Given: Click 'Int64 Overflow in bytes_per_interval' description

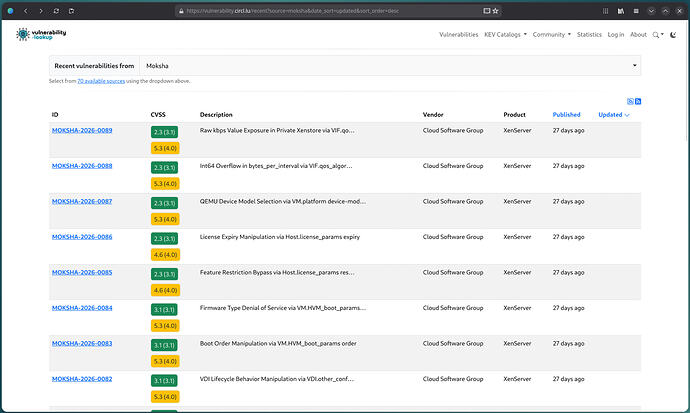Looking at the screenshot, I should click(x=276, y=166).
